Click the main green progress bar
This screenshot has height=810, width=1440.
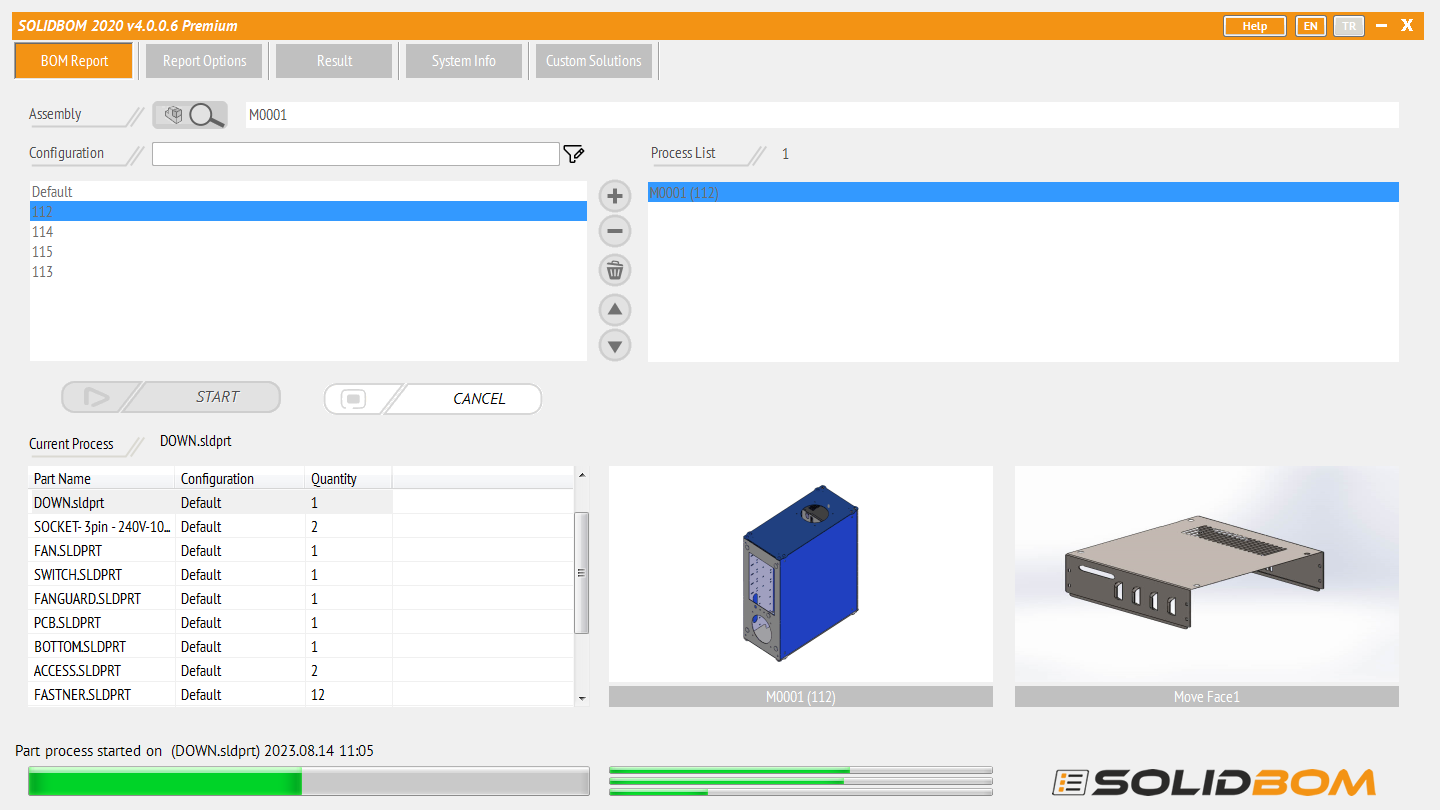tap(308, 782)
